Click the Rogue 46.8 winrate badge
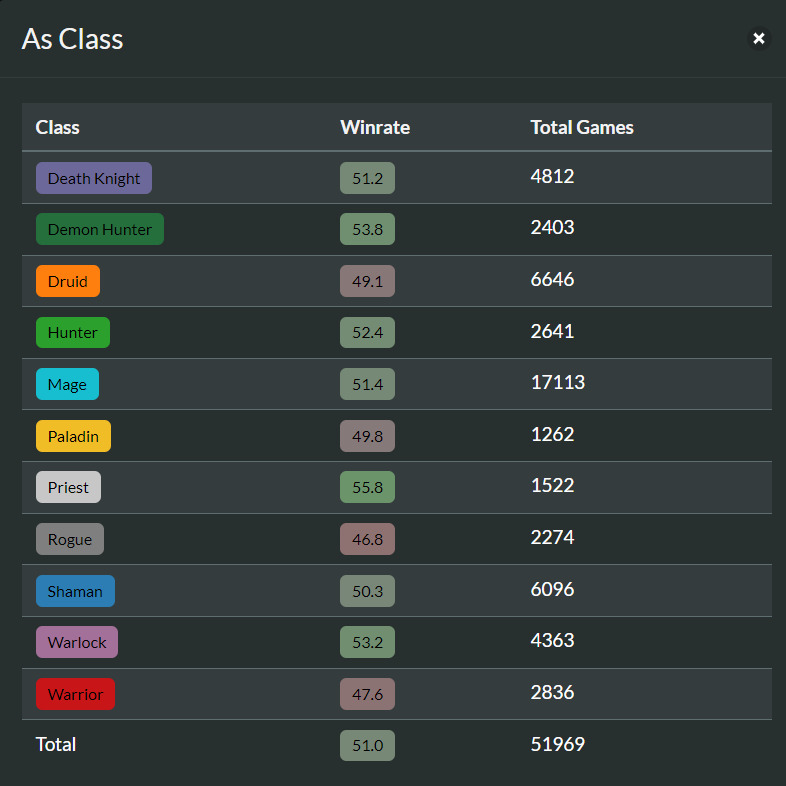Image resolution: width=786 pixels, height=786 pixels. [x=367, y=539]
